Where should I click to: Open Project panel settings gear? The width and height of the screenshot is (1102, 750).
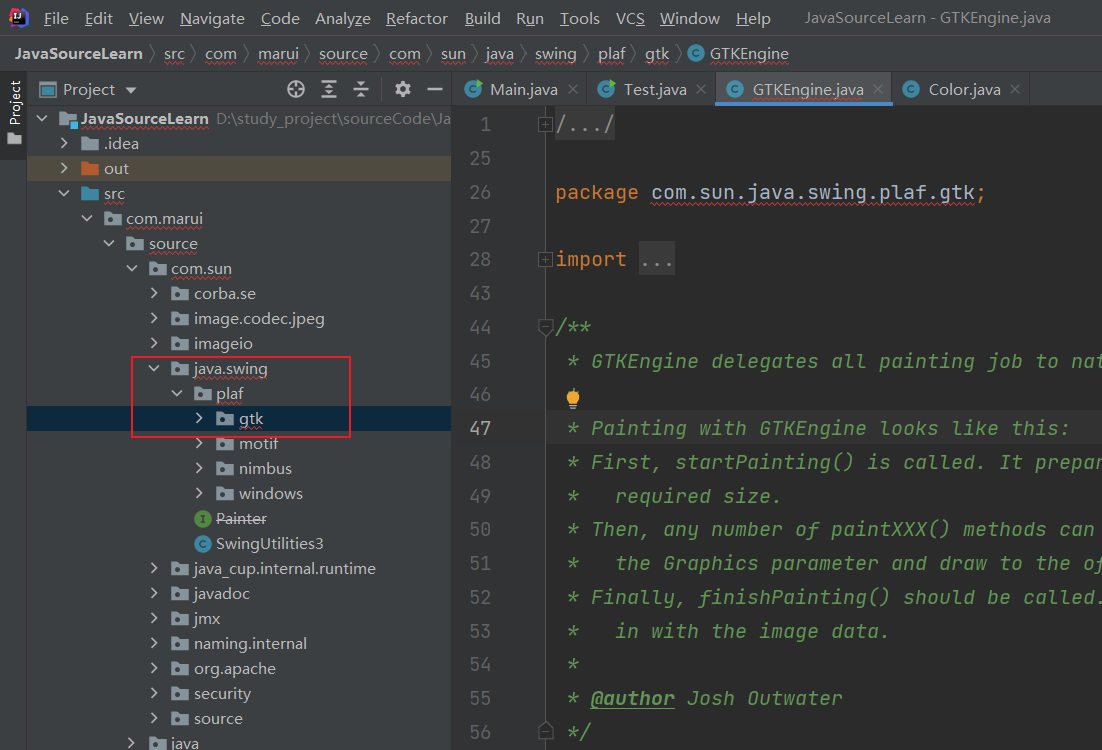(403, 89)
